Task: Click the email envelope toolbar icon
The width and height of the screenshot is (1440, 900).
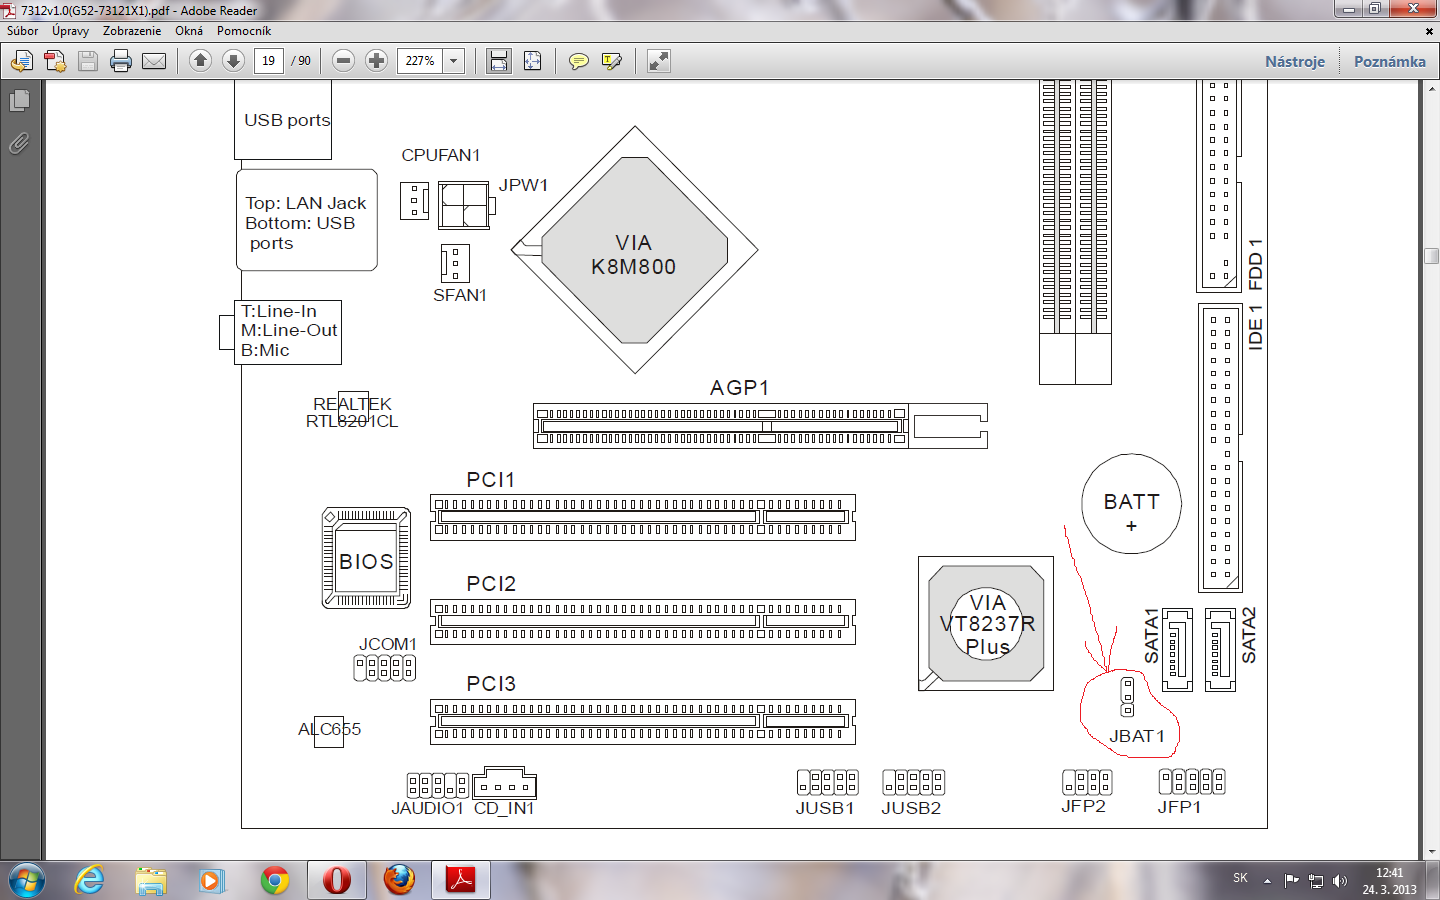Action: [x=154, y=61]
